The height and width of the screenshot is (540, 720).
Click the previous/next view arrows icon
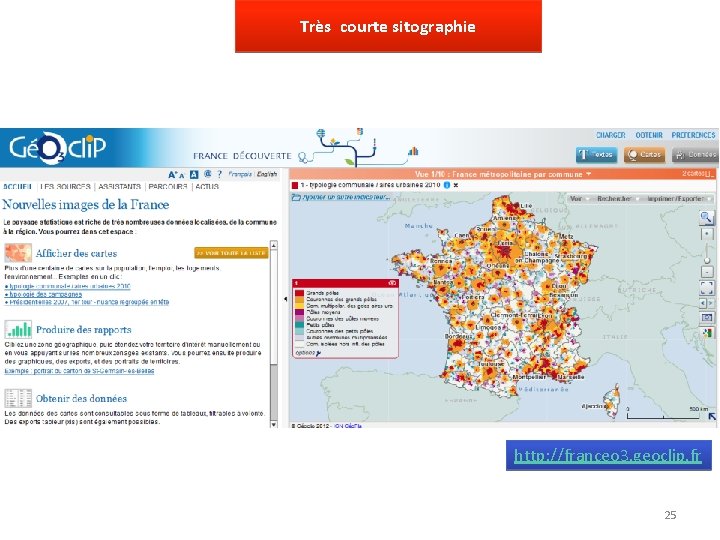coord(707,303)
